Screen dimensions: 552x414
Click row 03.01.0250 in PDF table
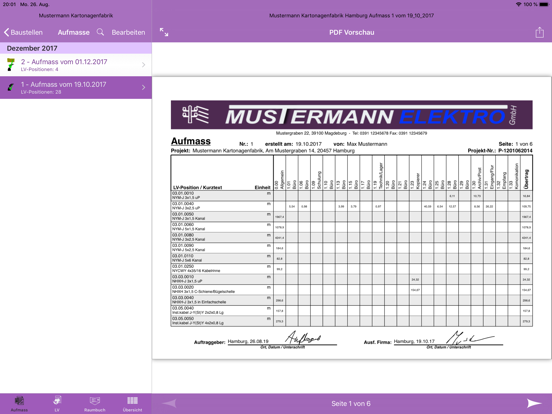tap(352, 269)
